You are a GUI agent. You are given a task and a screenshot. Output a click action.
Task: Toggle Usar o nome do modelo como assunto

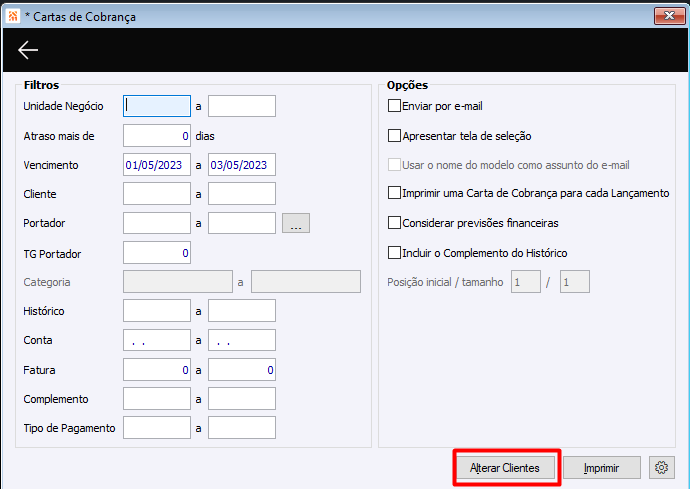(394, 165)
